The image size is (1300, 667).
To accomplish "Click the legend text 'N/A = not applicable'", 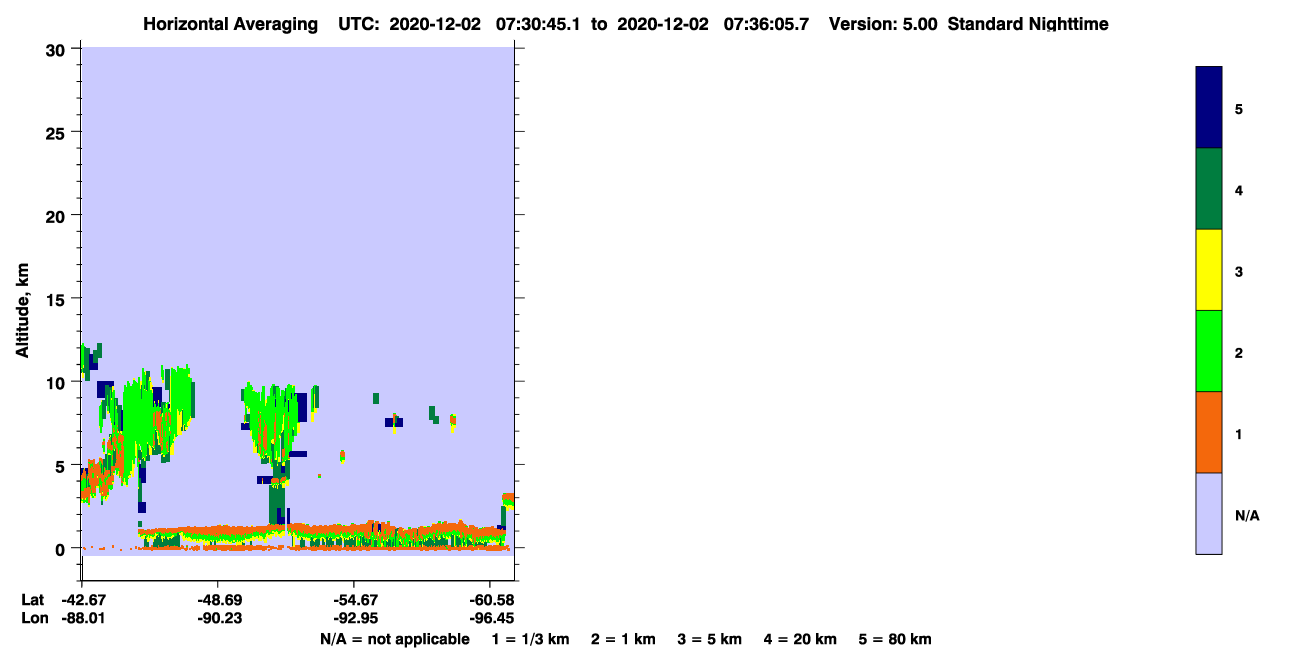I will (x=395, y=639).
